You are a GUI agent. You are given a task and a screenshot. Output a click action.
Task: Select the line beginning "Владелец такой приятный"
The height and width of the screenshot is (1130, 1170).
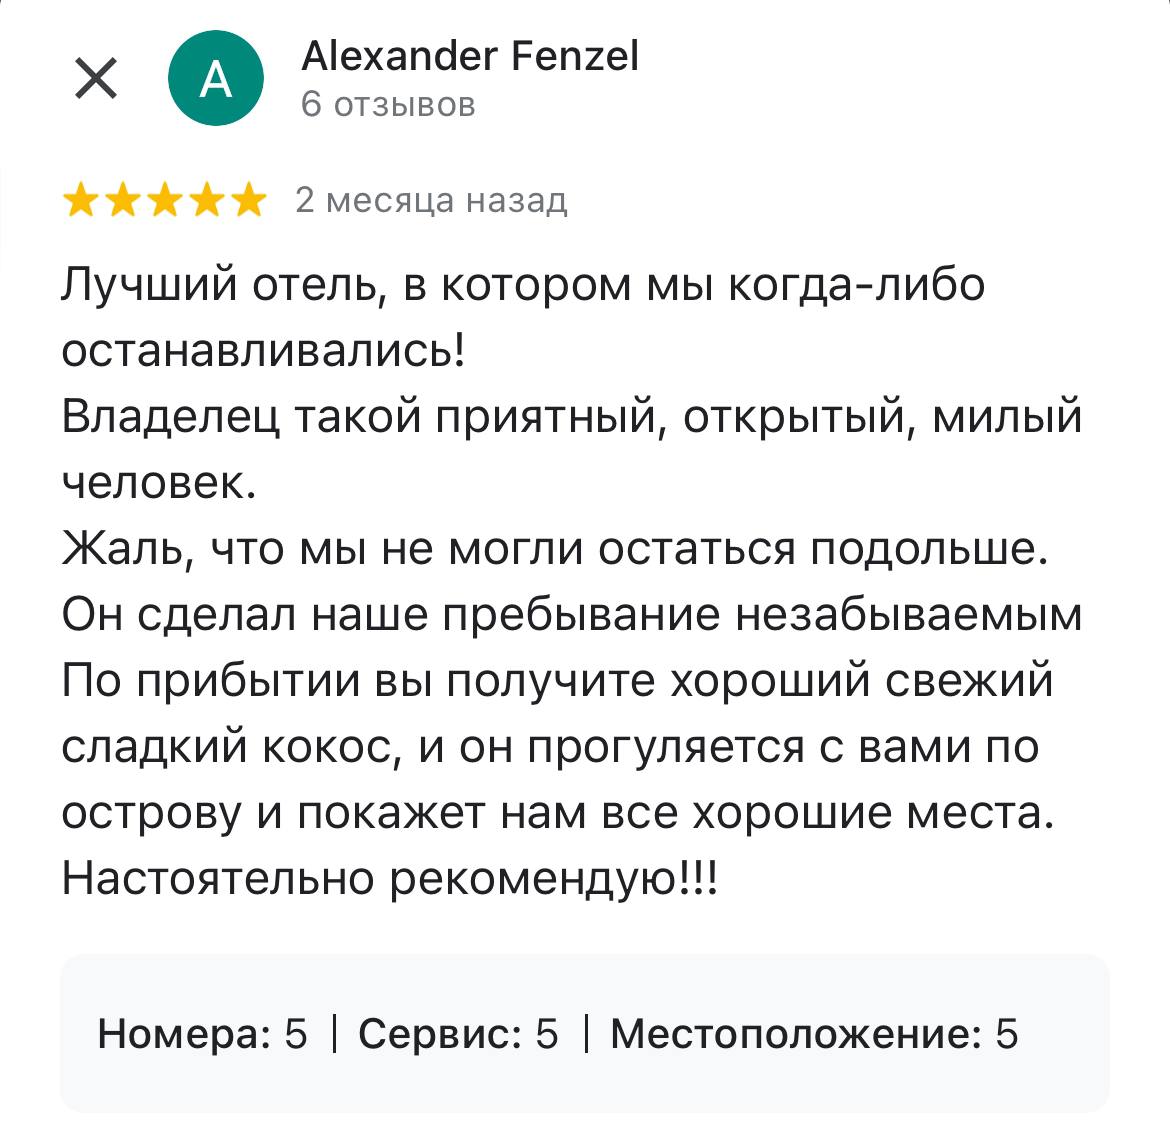click(x=571, y=418)
